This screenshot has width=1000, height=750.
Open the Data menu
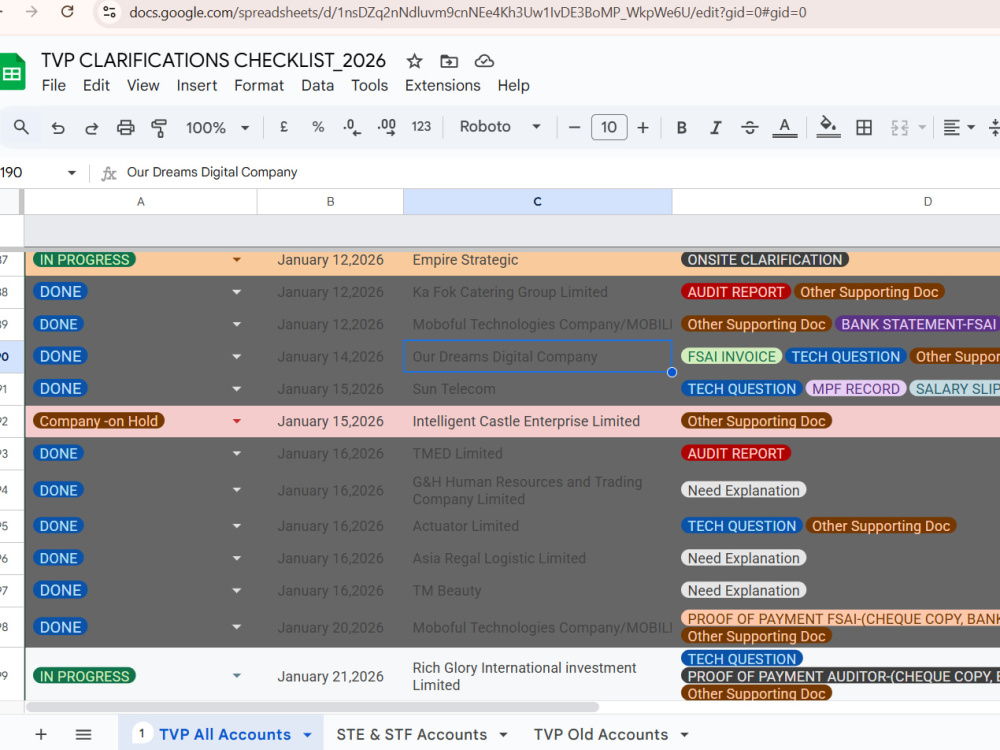pos(318,85)
